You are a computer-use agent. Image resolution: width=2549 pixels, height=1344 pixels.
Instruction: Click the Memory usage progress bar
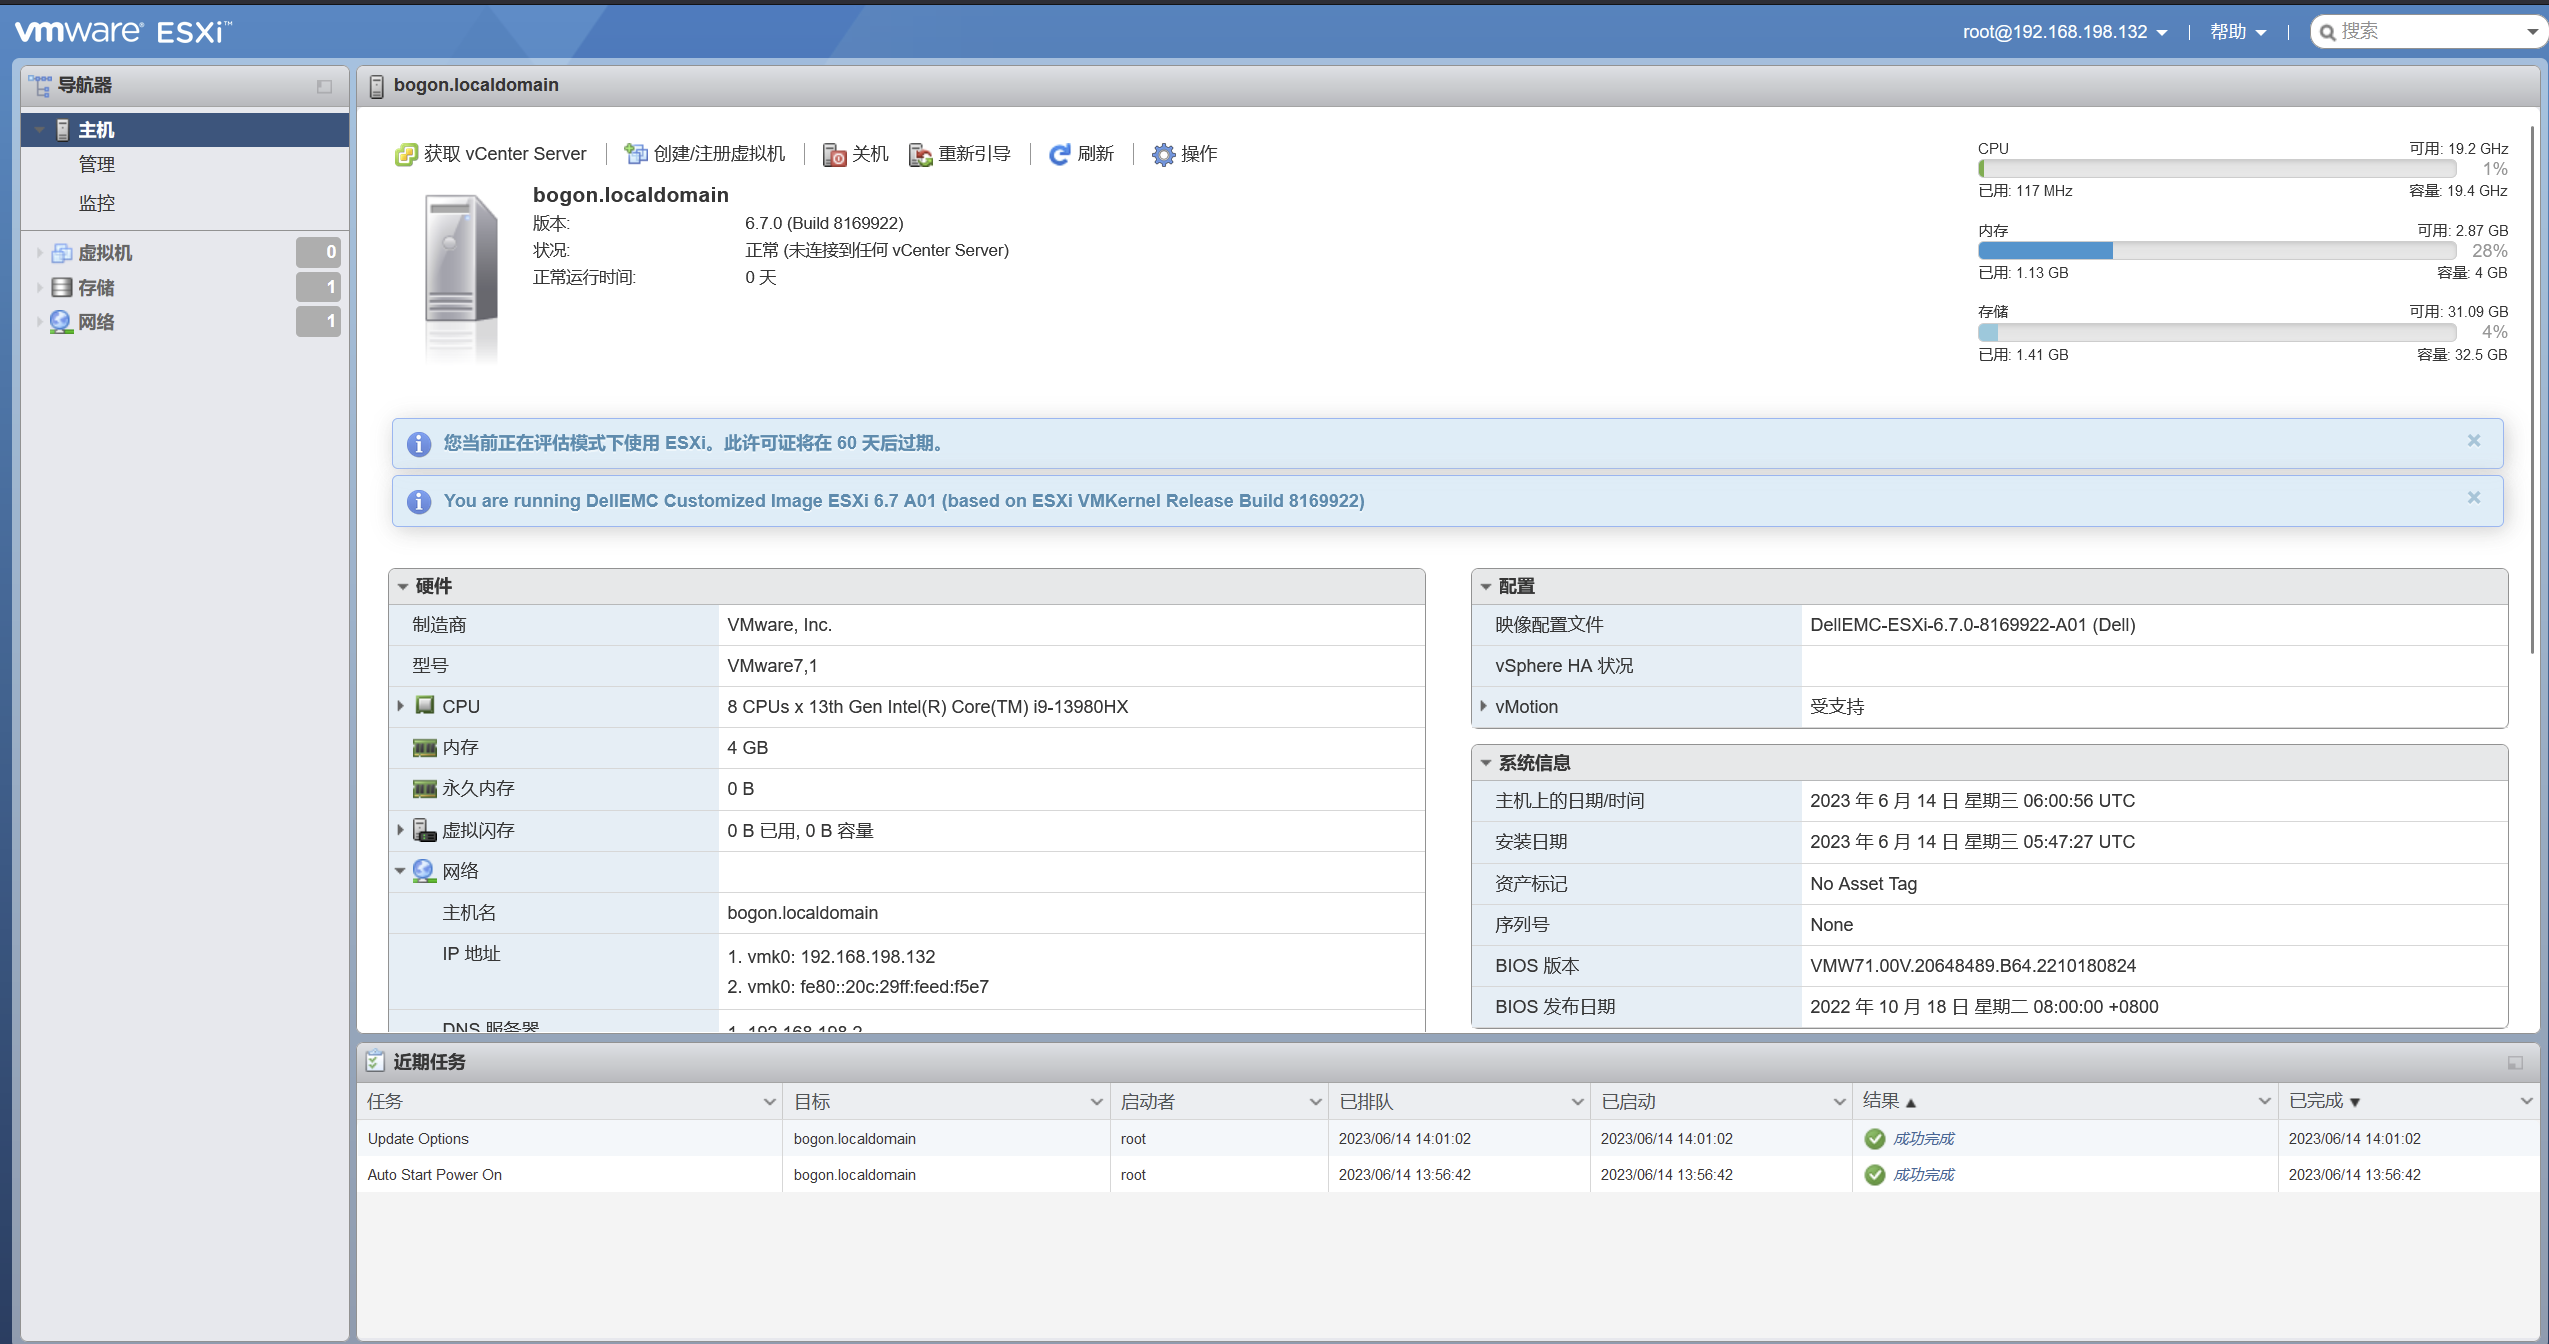tap(2216, 251)
